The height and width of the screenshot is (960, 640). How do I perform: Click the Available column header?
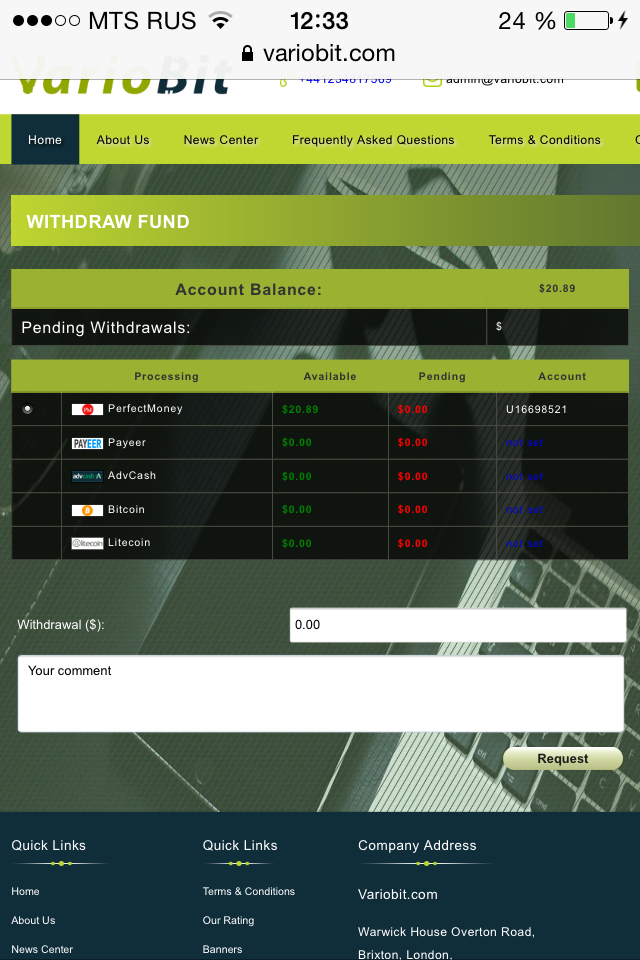point(330,377)
